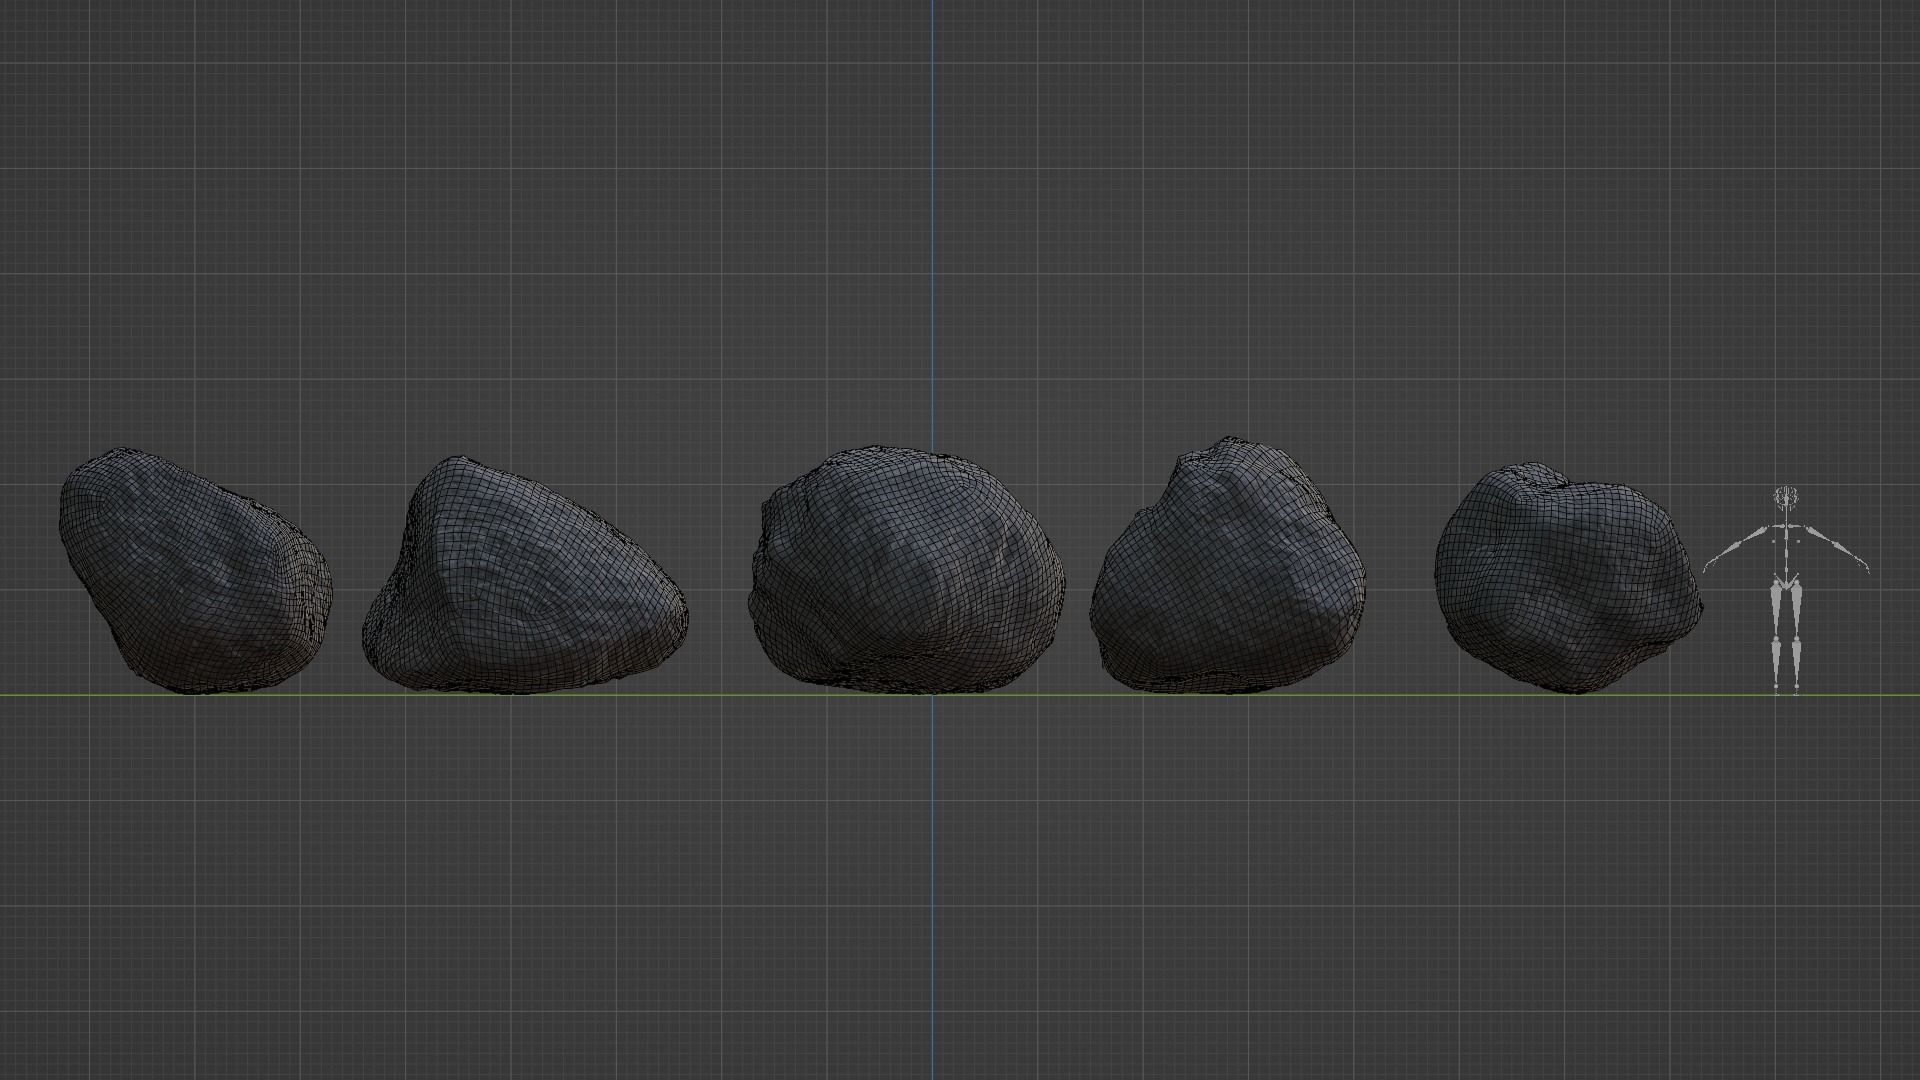Select the peaked-top rock between the center rock and the figure-side rock
Image resolution: width=1920 pixels, height=1080 pixels.
1229,565
